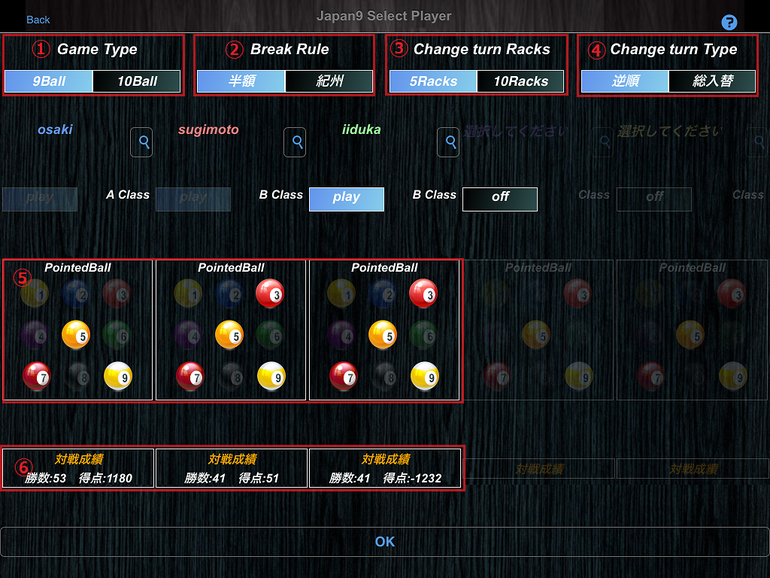Tap player name osaki

(x=55, y=130)
